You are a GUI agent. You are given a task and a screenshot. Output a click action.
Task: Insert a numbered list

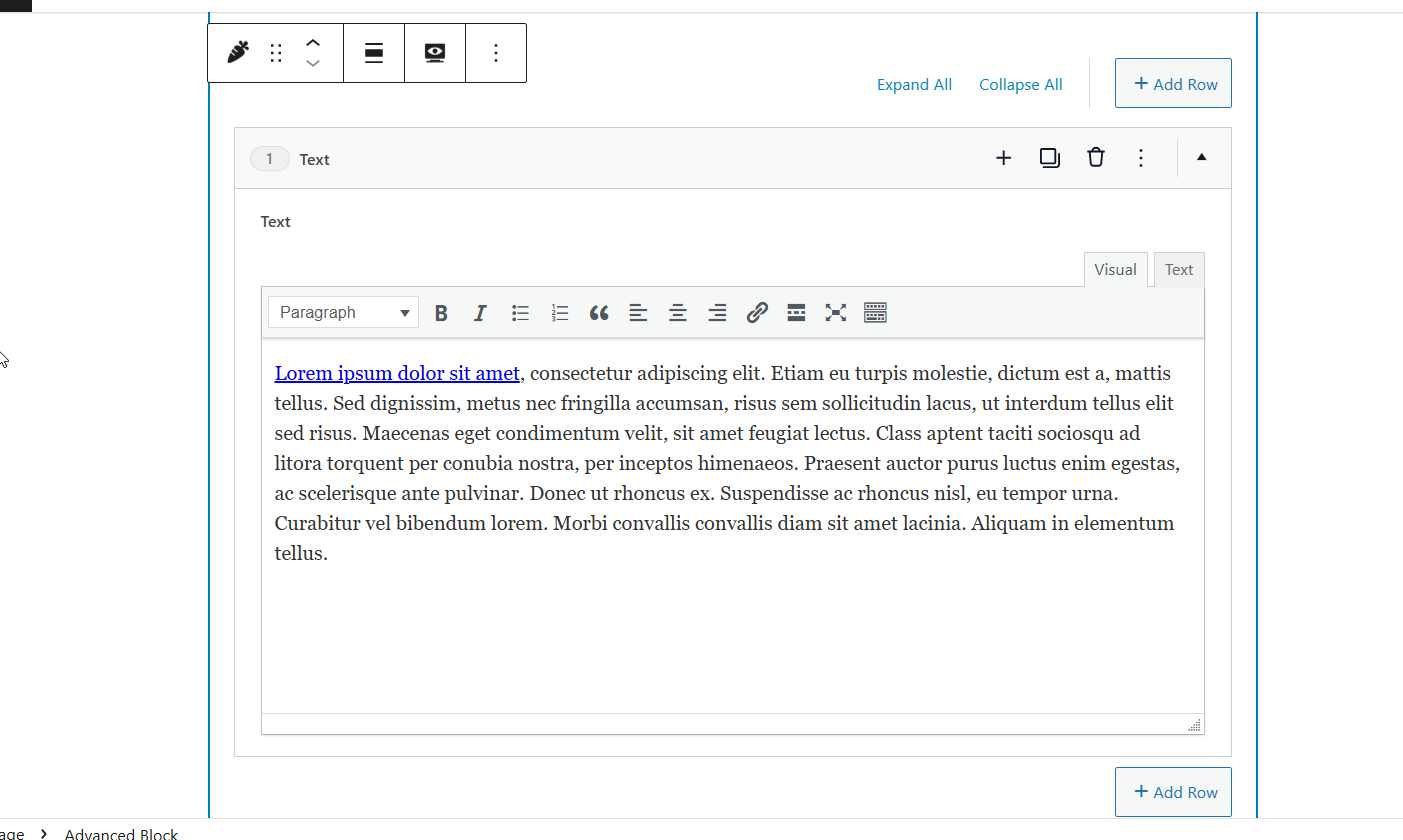coord(560,313)
